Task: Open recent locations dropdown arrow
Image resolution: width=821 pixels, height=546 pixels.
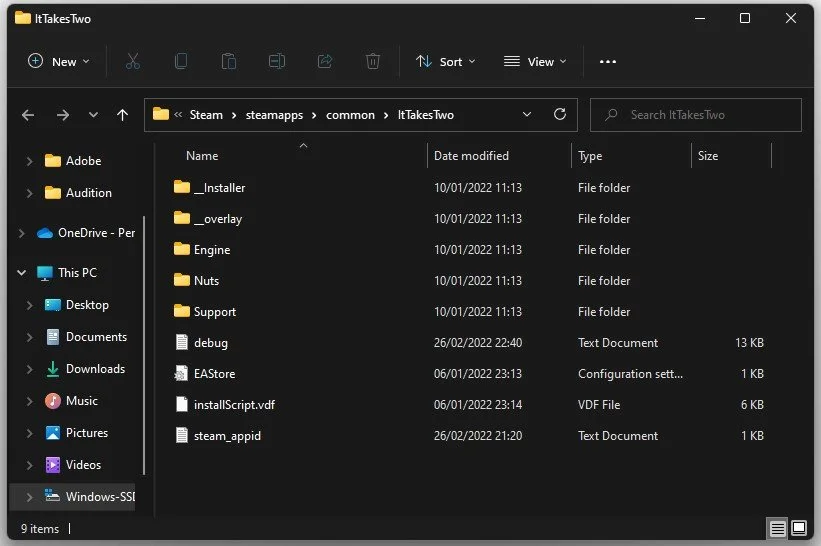Action: [93, 115]
